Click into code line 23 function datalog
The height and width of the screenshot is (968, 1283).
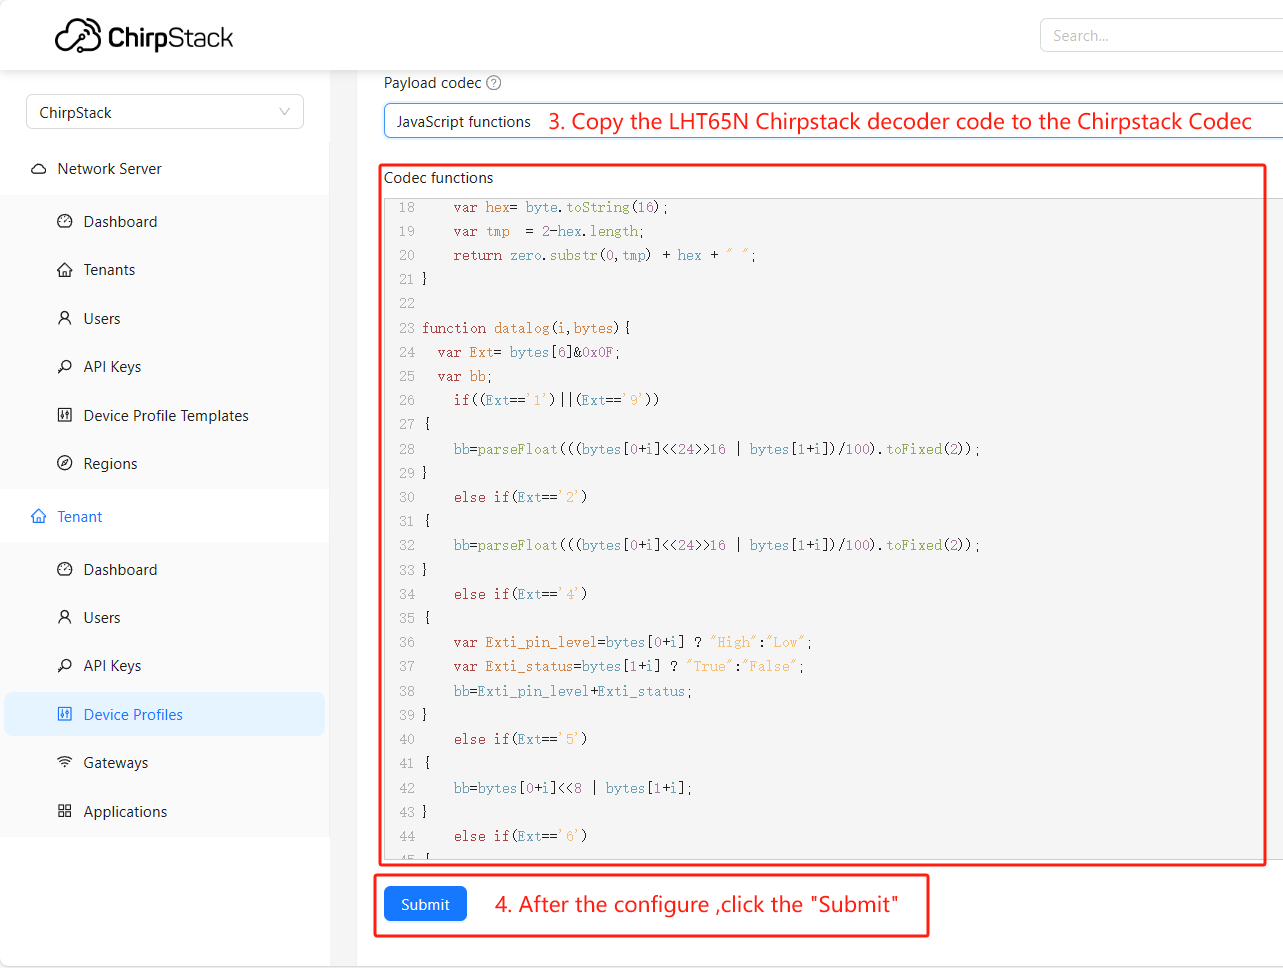pos(526,328)
